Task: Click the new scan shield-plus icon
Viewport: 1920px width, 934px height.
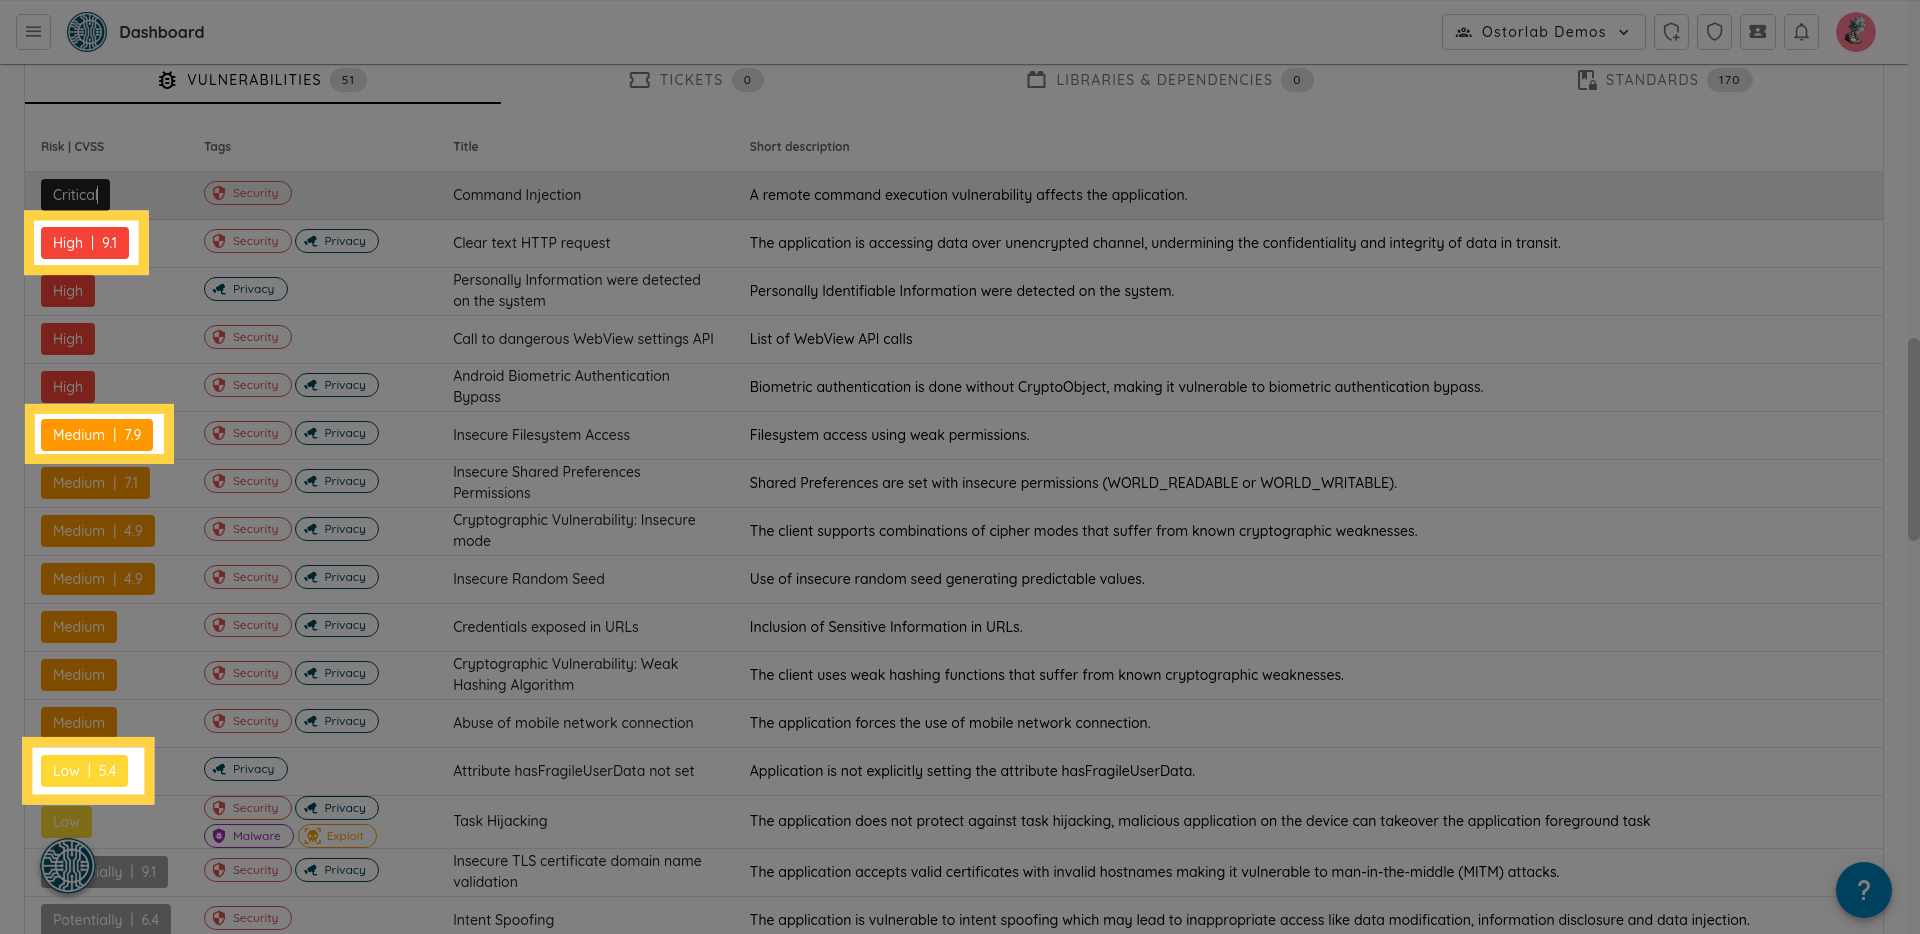Action: [x=1671, y=32]
